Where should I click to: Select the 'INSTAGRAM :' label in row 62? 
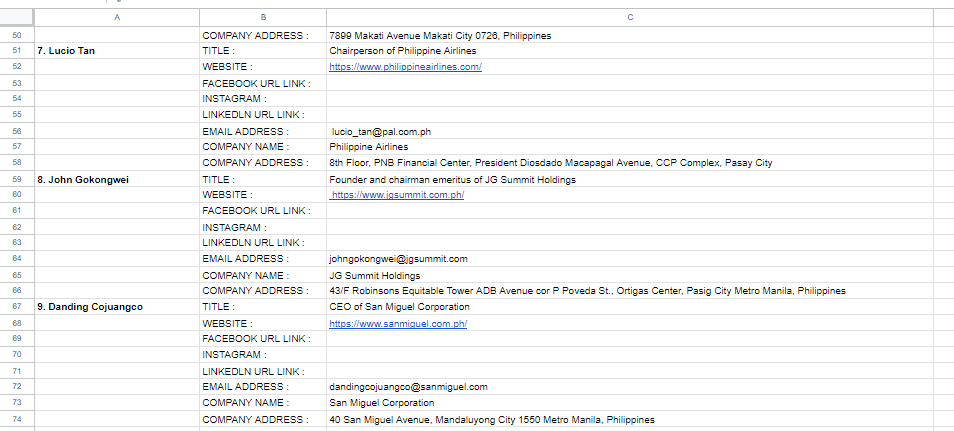[263, 227]
